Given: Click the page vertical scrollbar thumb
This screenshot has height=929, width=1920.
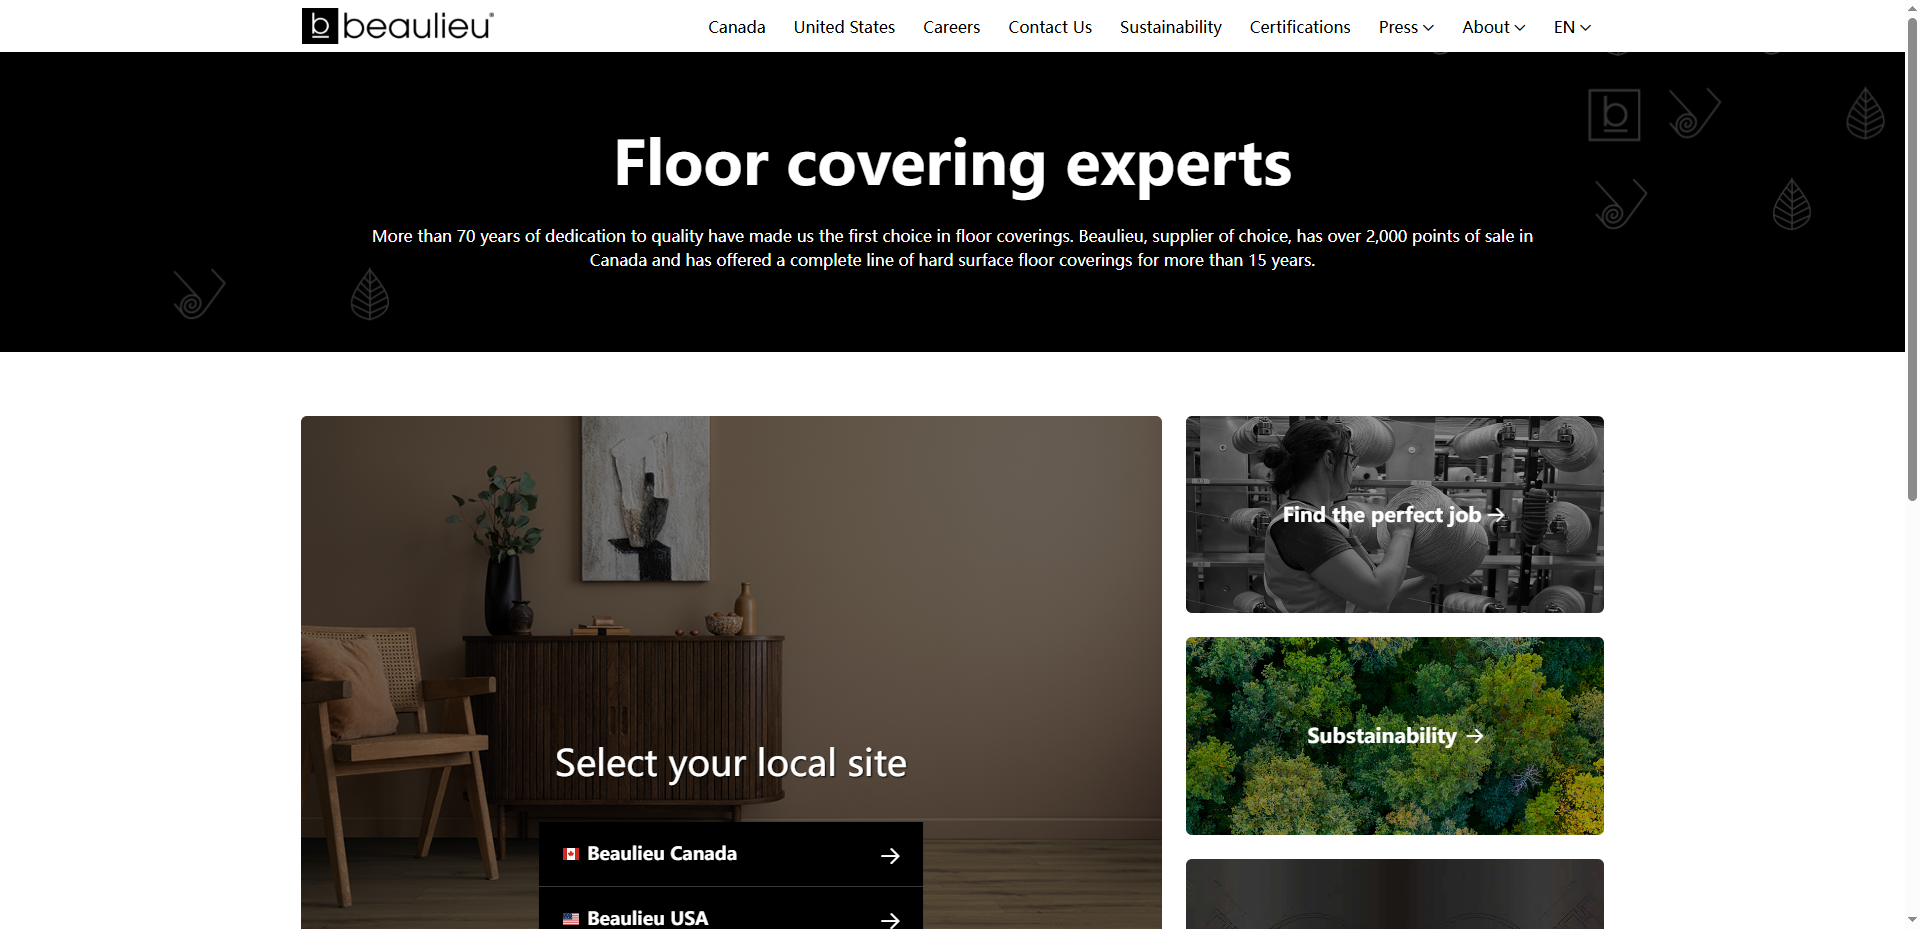Looking at the screenshot, I should 1912,255.
